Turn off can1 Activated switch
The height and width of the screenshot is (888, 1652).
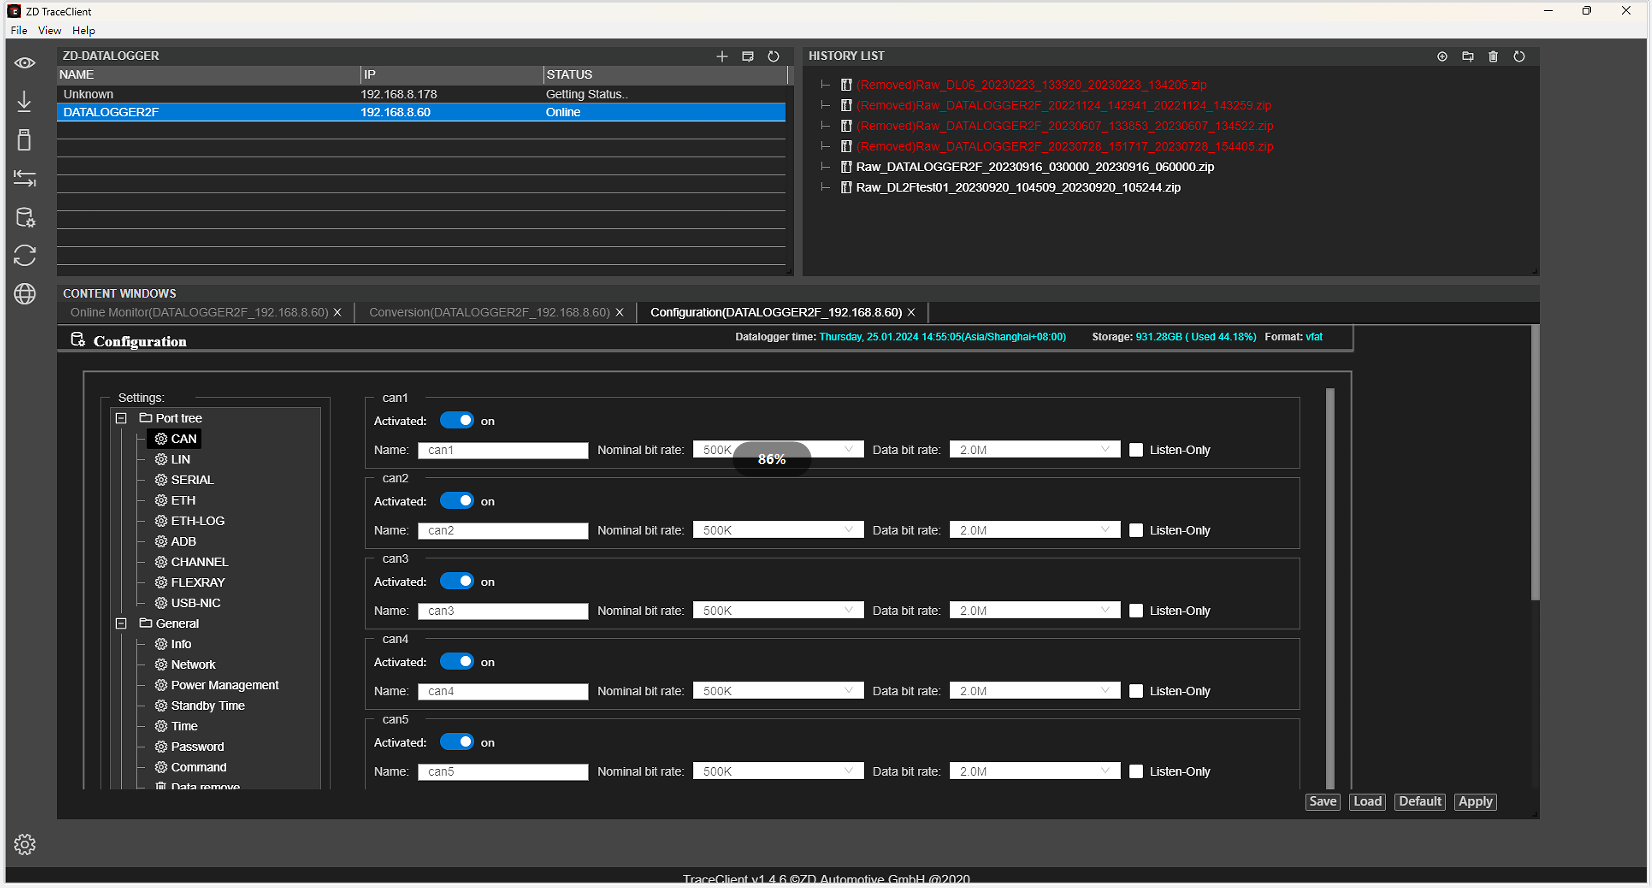tap(457, 421)
